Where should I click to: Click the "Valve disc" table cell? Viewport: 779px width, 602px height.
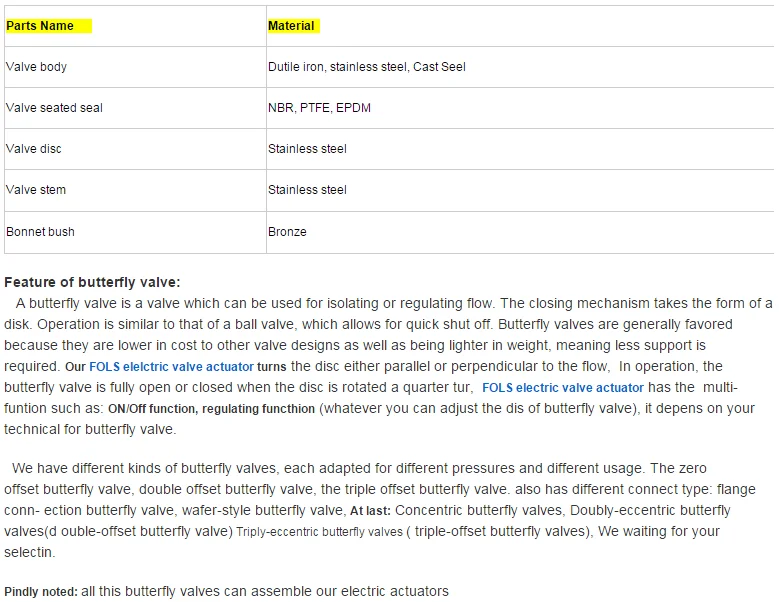coord(34,149)
